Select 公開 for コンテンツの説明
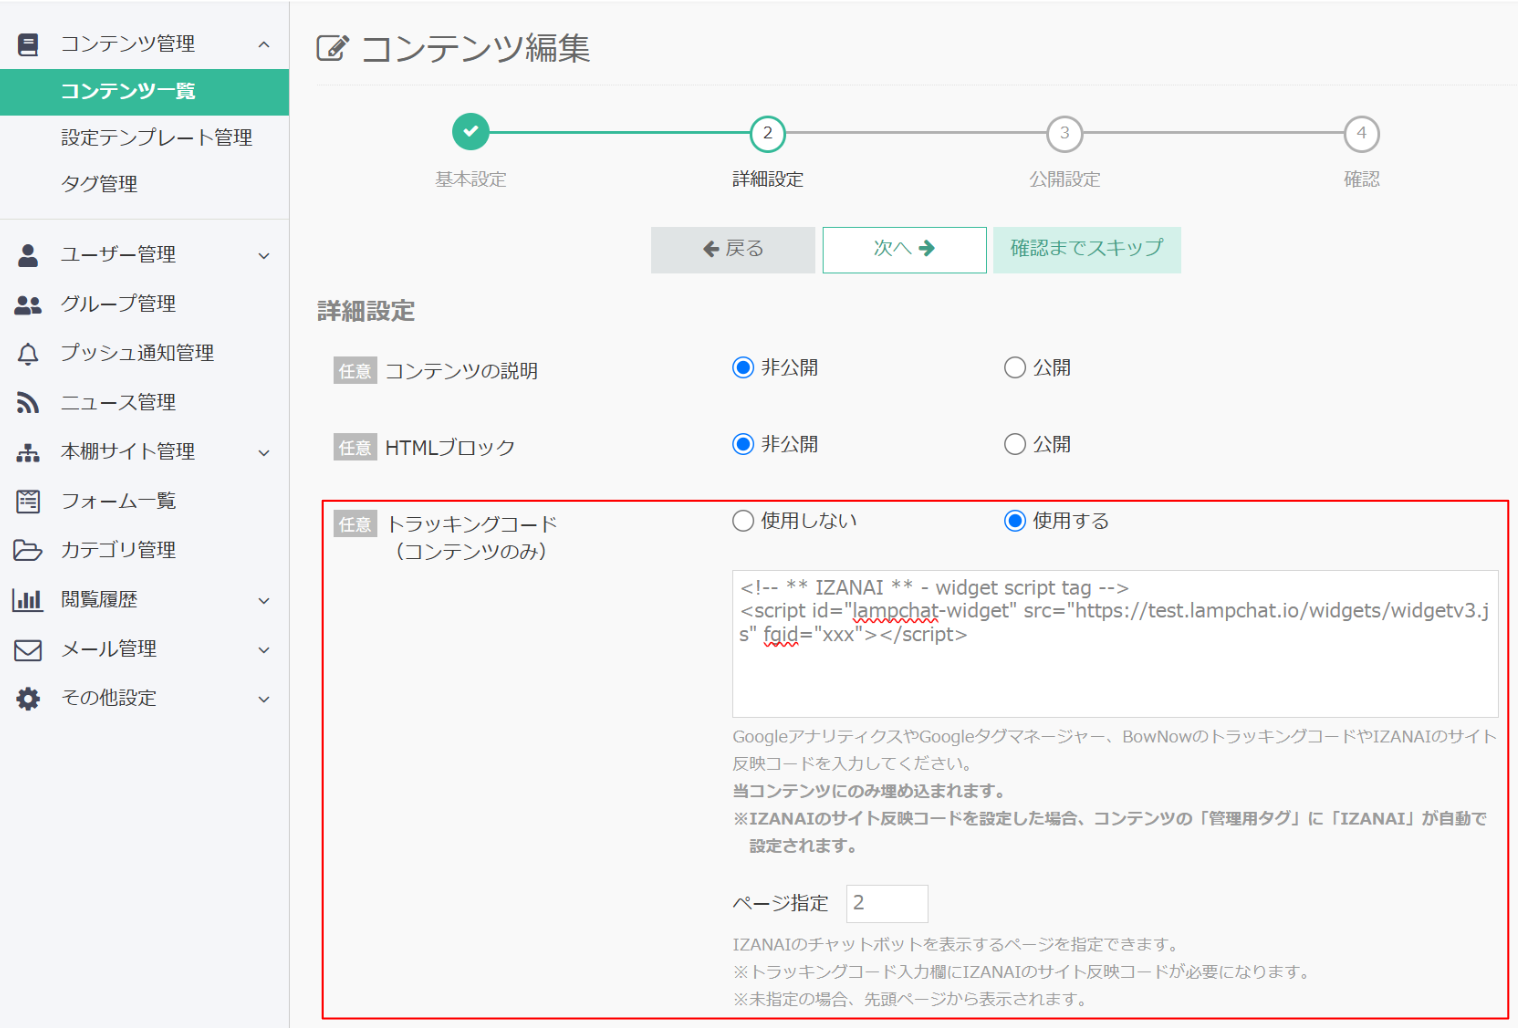Screen dimensions: 1518x1028 1015,368
